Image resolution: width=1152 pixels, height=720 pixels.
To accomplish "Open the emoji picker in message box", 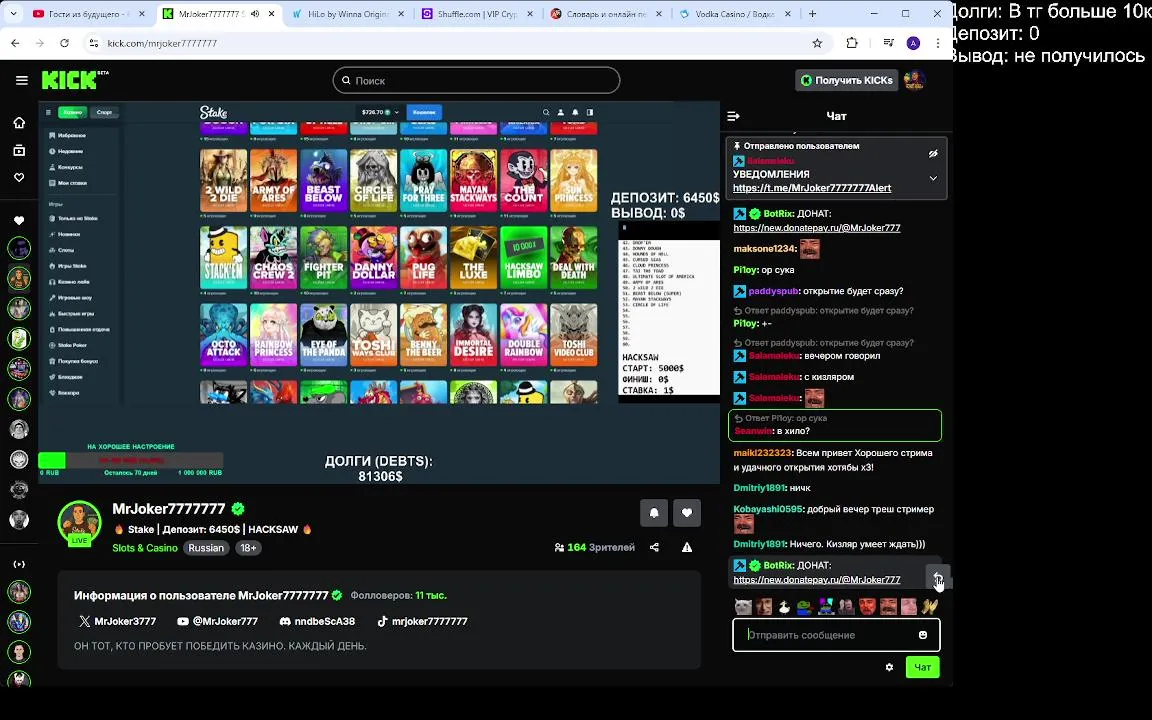I will (923, 635).
